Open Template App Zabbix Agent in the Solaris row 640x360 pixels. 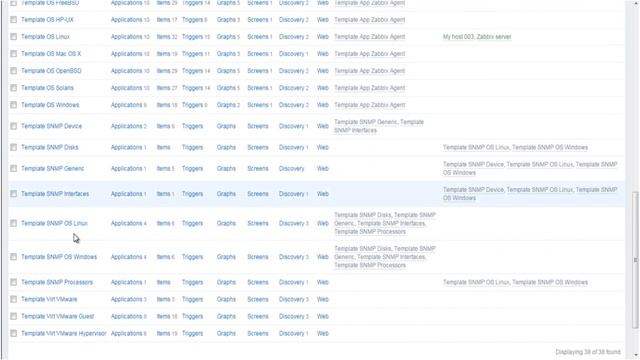pos(369,88)
